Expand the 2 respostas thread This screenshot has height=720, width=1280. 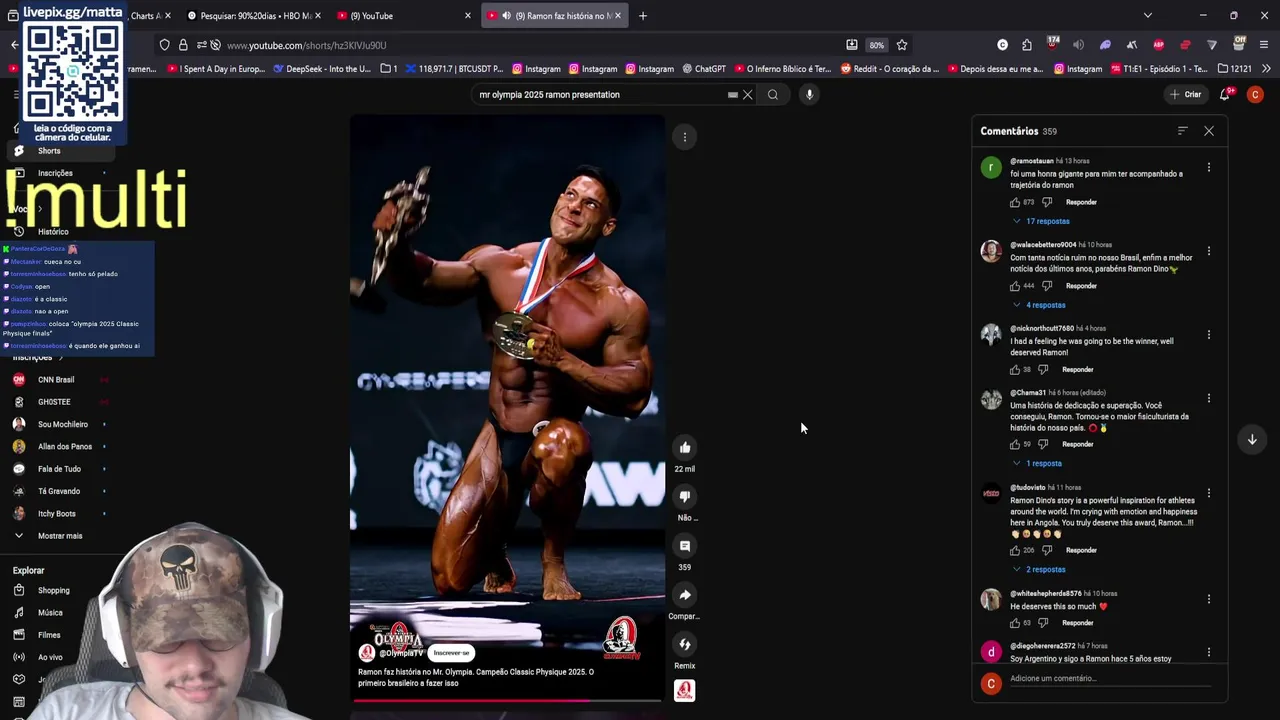[x=1039, y=570]
